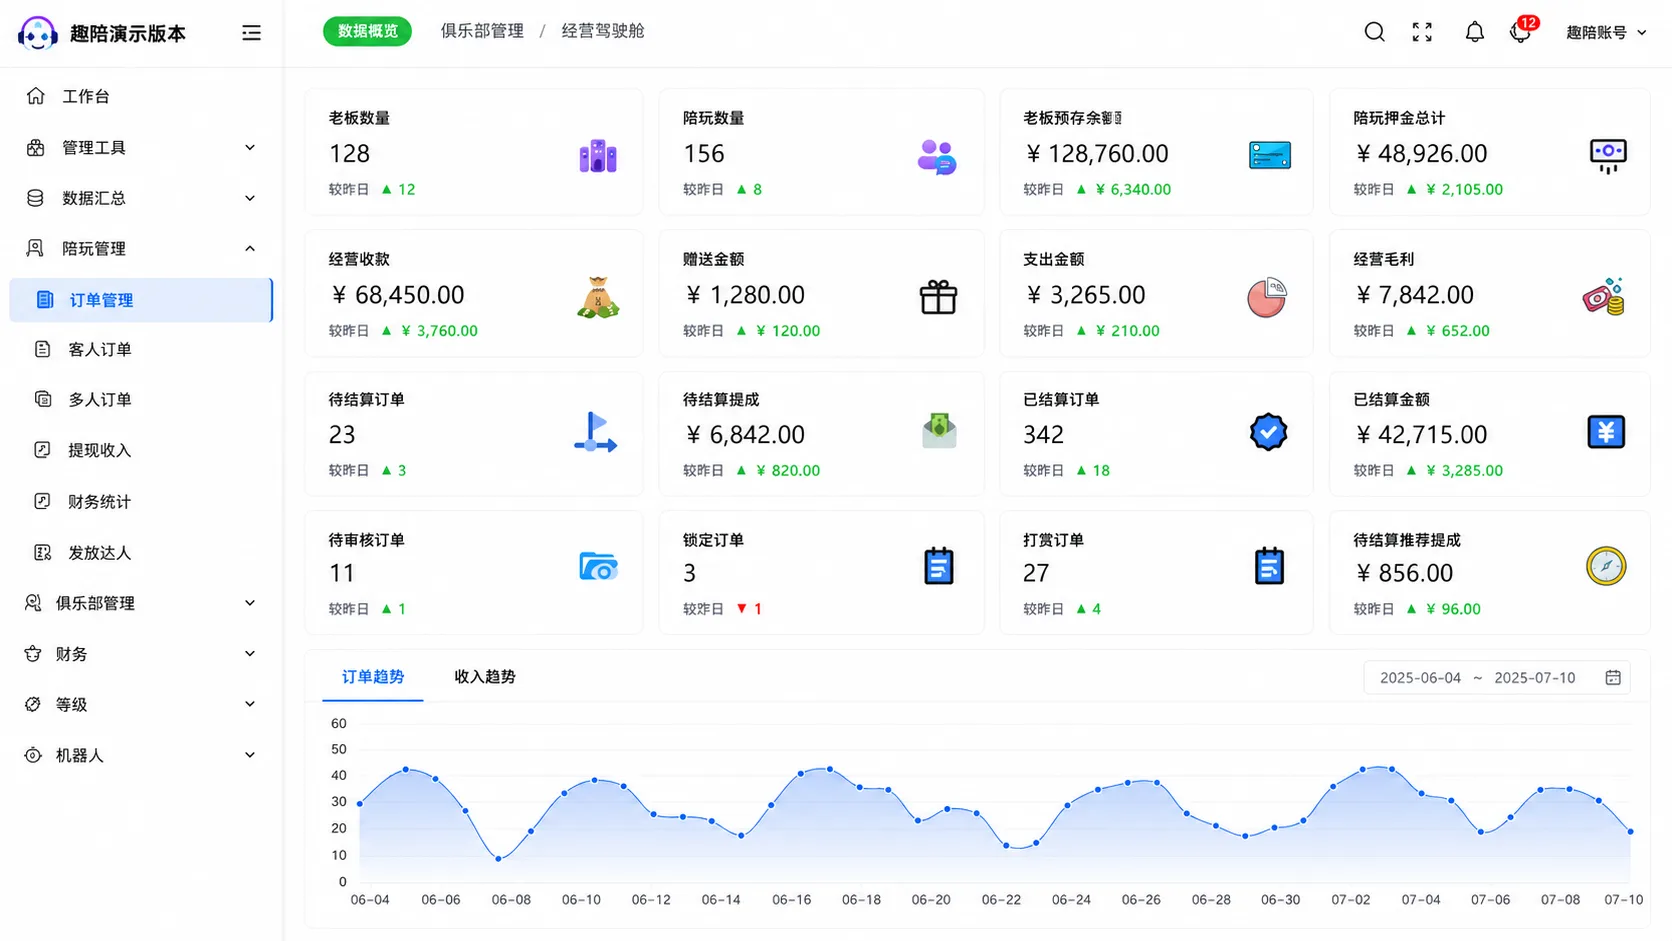Expand the 等级 menu chevron
Image resolution: width=1672 pixels, height=941 pixels.
coord(250,704)
